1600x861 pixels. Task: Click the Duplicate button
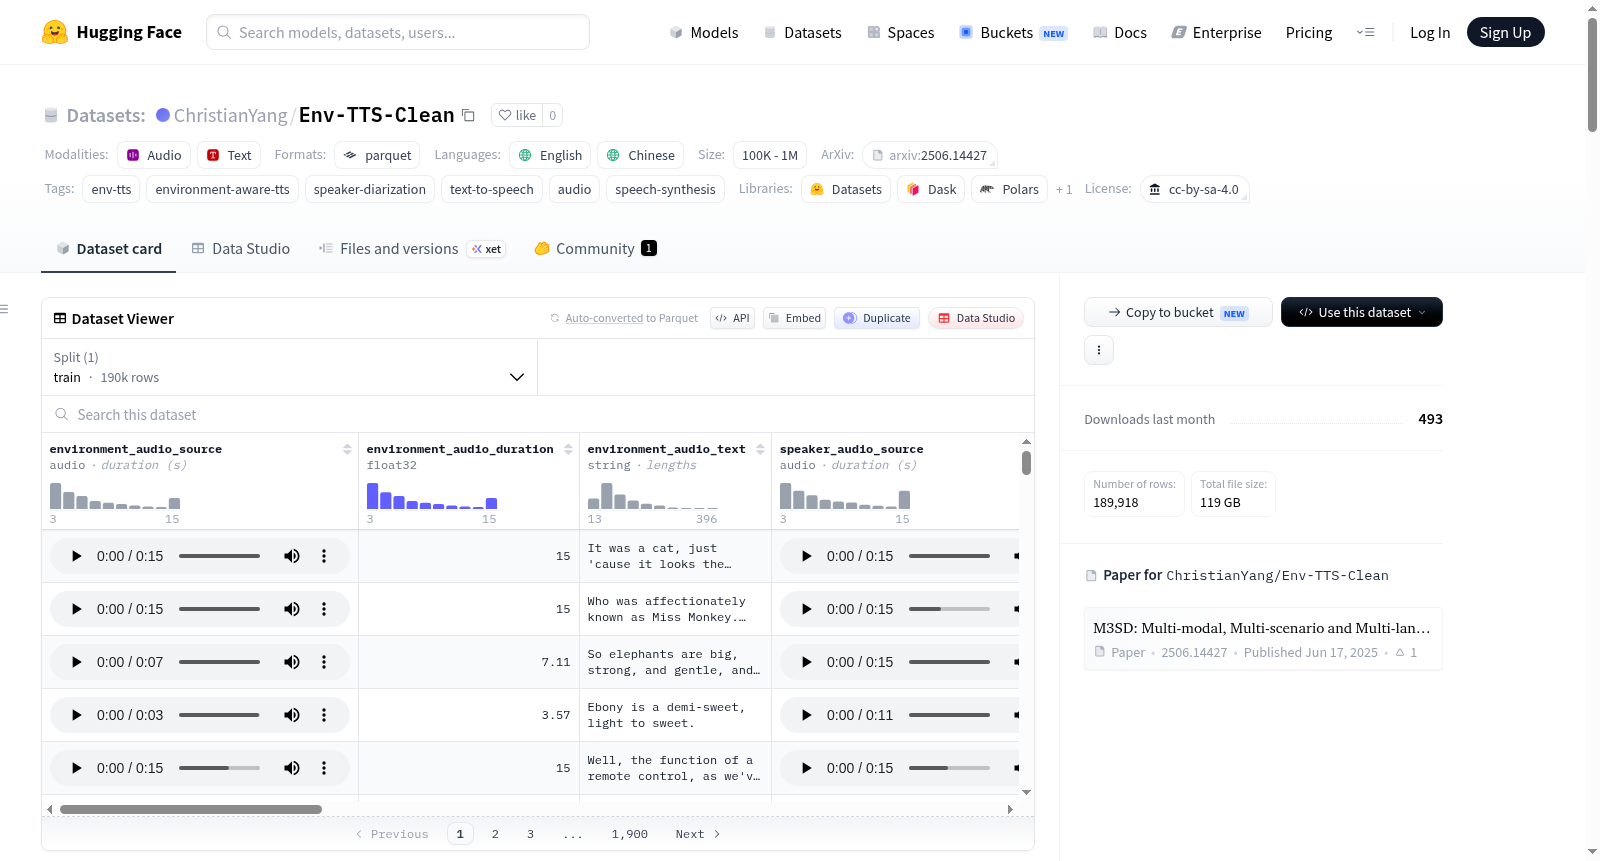876,318
